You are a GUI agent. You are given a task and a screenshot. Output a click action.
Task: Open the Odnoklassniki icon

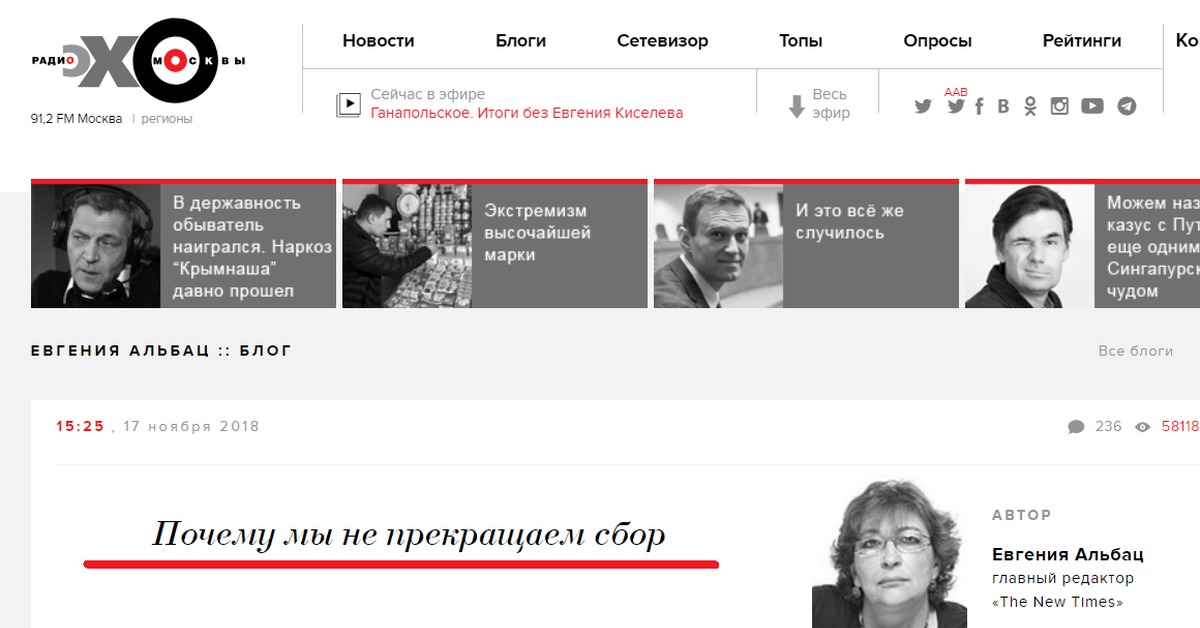pyautogui.click(x=1030, y=106)
